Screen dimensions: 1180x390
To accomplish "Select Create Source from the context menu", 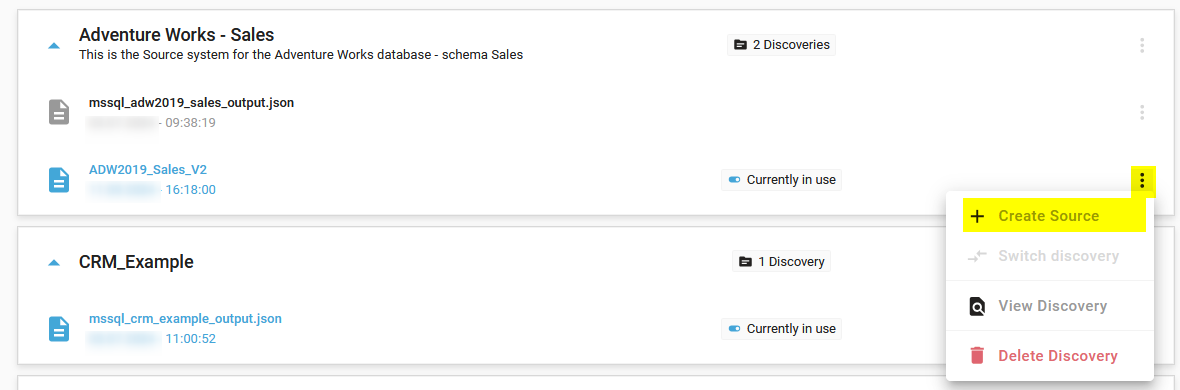I will coord(1049,217).
